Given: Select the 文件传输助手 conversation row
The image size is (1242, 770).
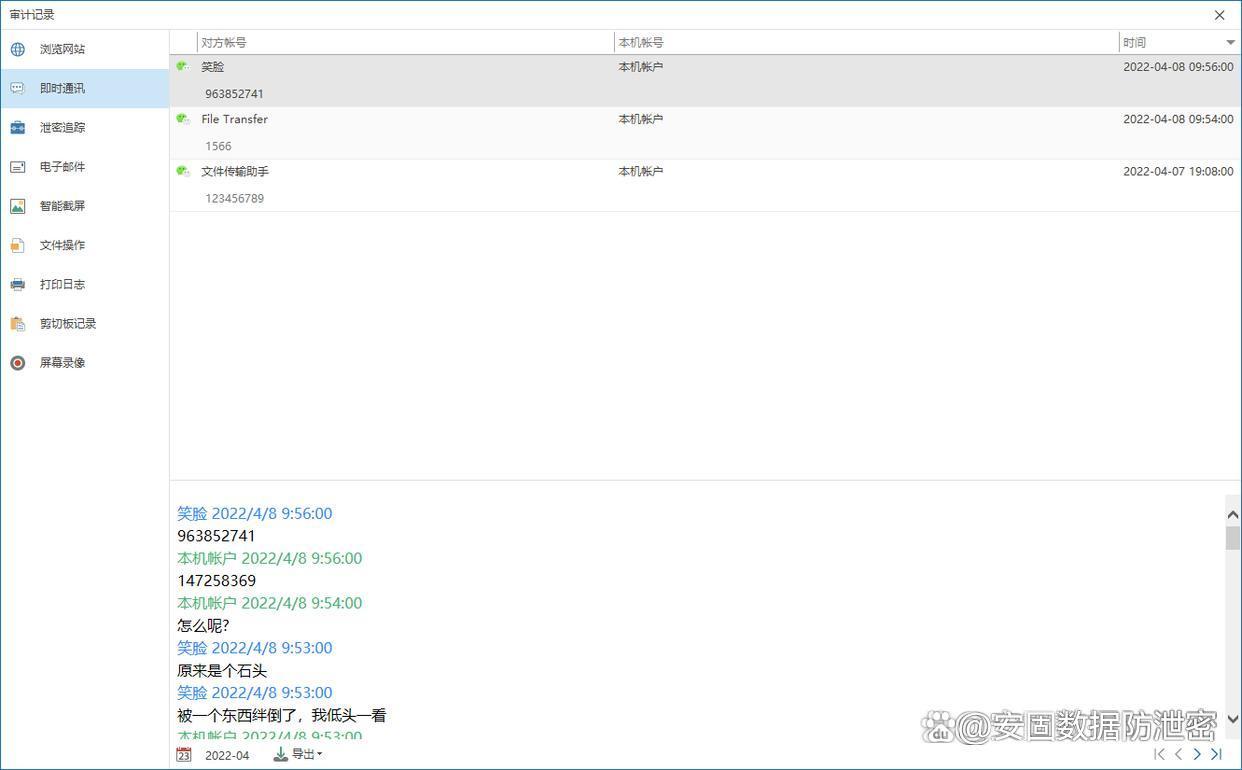Looking at the screenshot, I should [x=705, y=185].
